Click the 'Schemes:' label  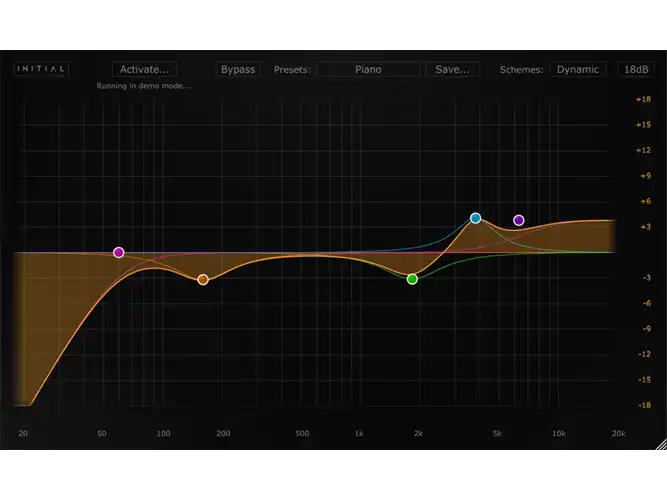tap(522, 70)
